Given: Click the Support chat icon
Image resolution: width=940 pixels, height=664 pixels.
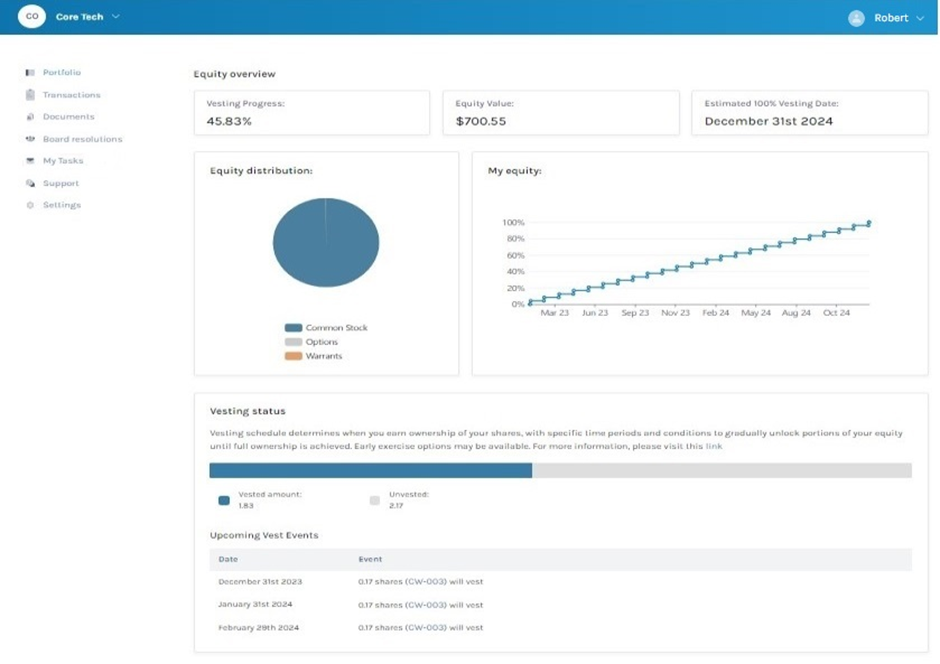Looking at the screenshot, I should point(30,183).
